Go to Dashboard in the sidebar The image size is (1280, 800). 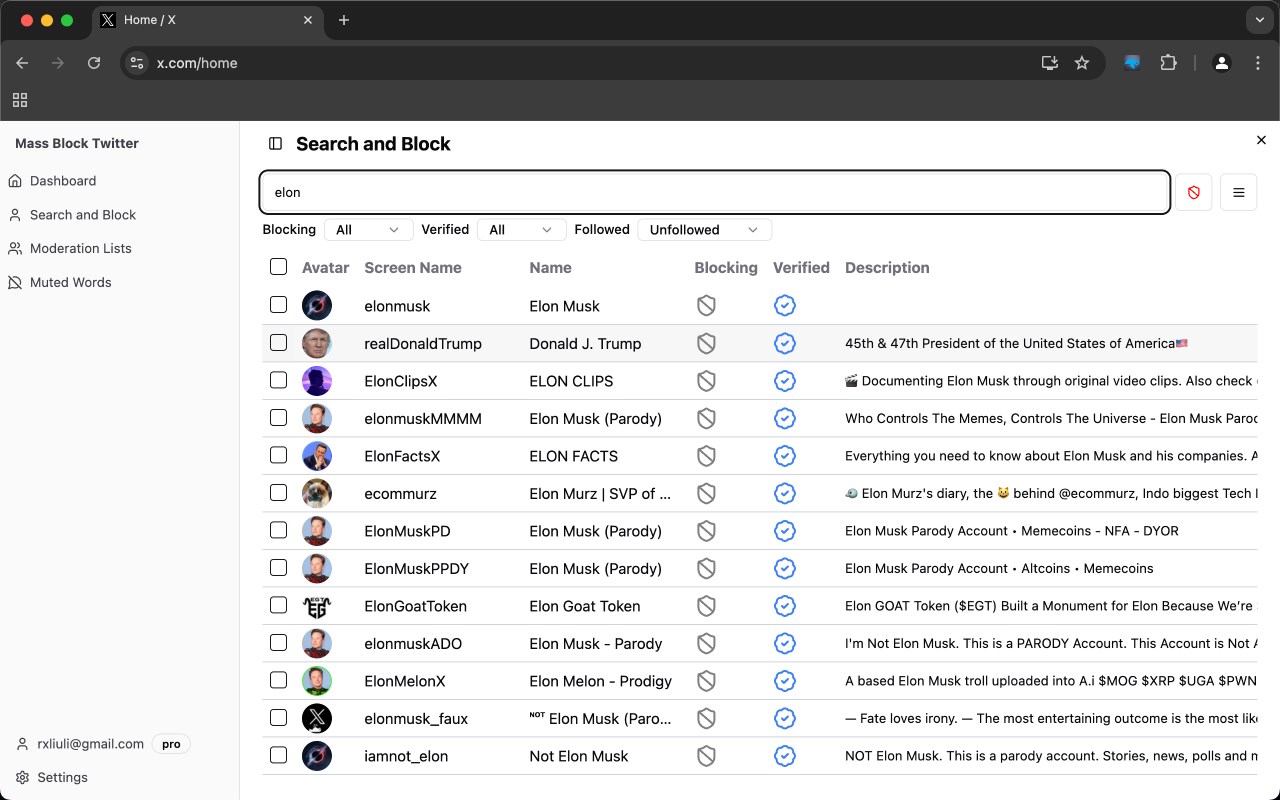[63, 181]
